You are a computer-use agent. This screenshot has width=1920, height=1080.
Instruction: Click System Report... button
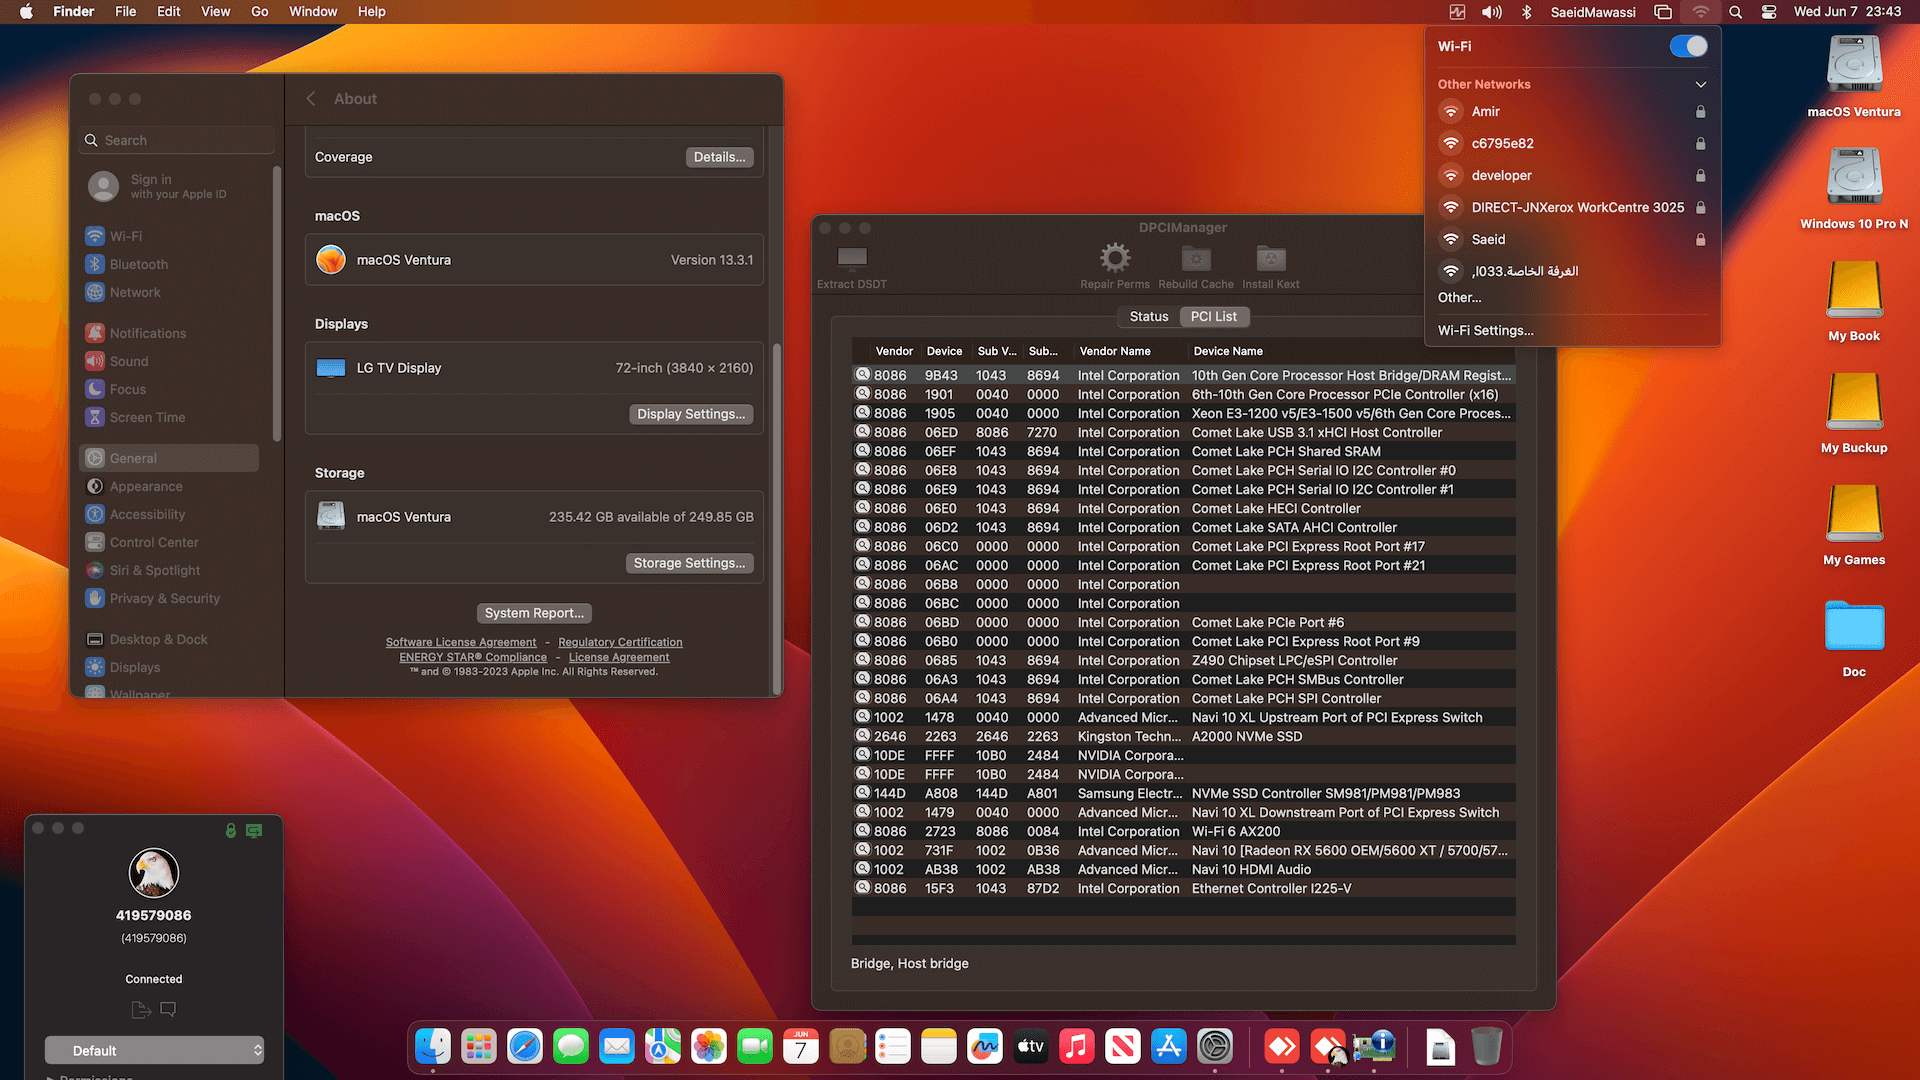coord(534,613)
